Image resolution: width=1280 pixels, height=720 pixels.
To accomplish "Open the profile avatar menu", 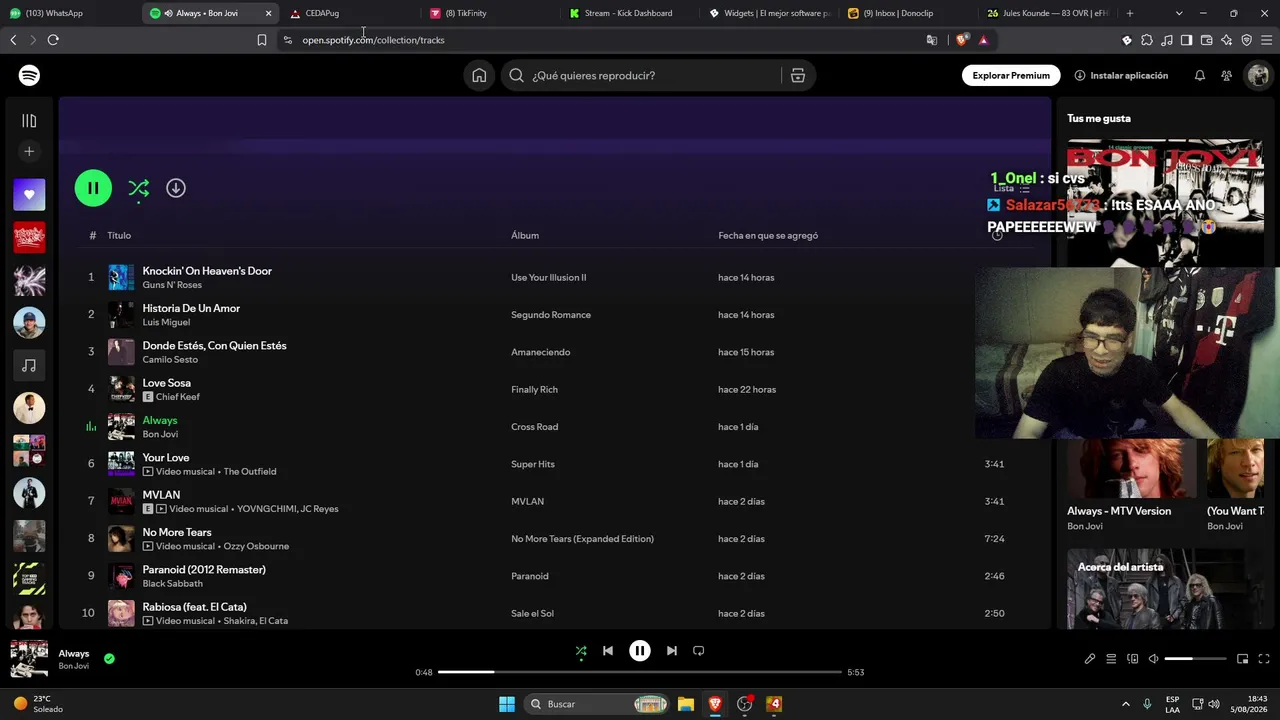I will pyautogui.click(x=1257, y=75).
